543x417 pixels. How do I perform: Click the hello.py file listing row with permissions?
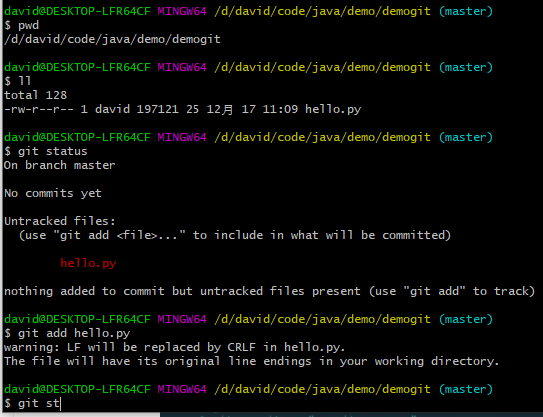(183, 109)
